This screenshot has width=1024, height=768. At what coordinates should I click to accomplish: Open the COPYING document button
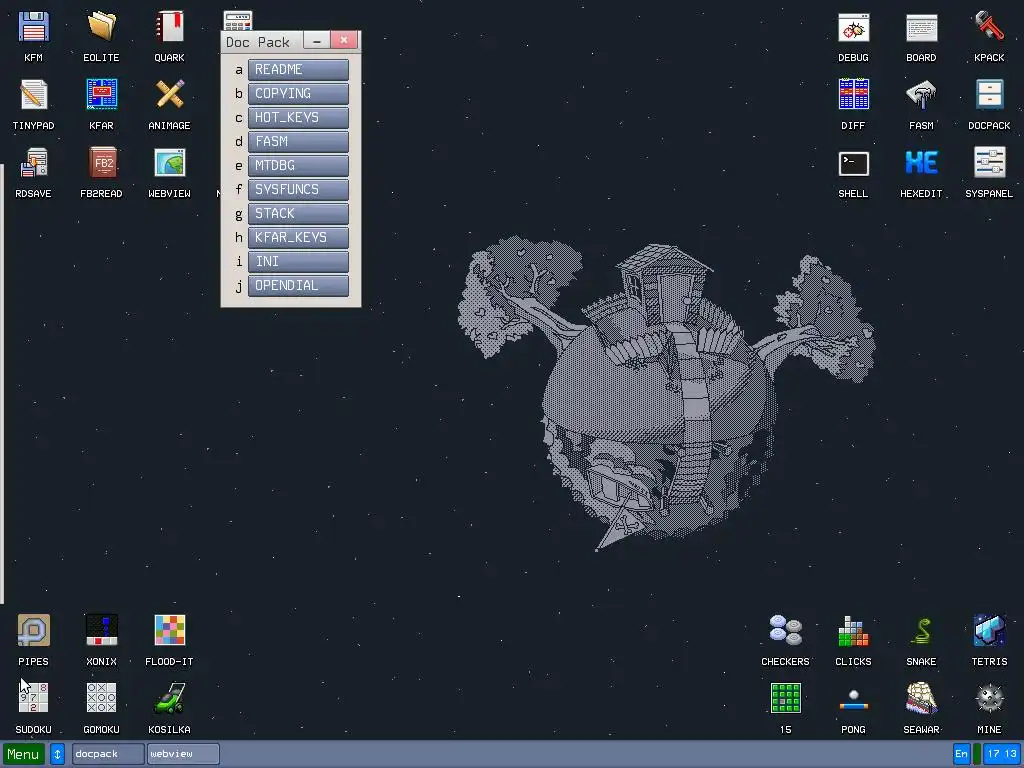[x=298, y=94]
